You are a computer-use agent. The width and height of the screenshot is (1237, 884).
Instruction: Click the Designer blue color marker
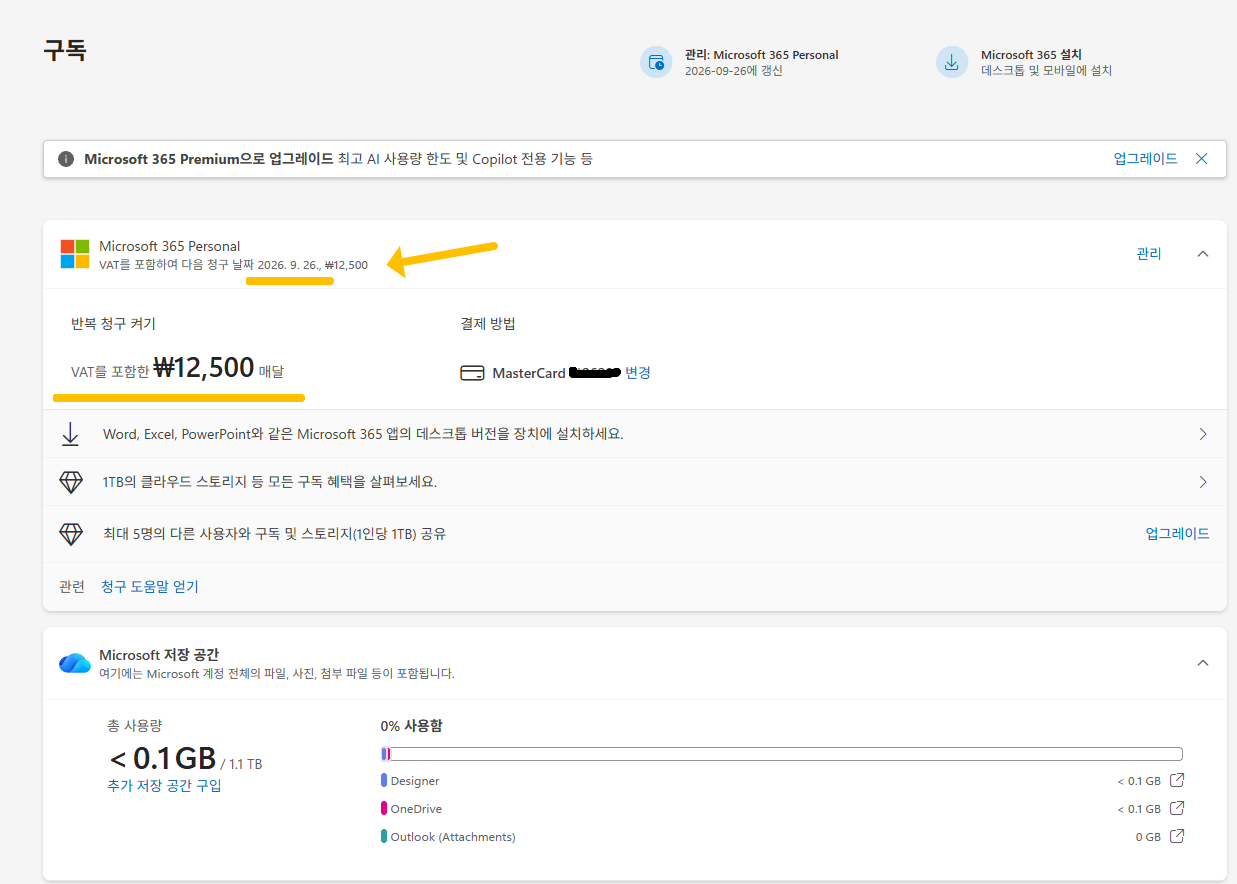(384, 781)
